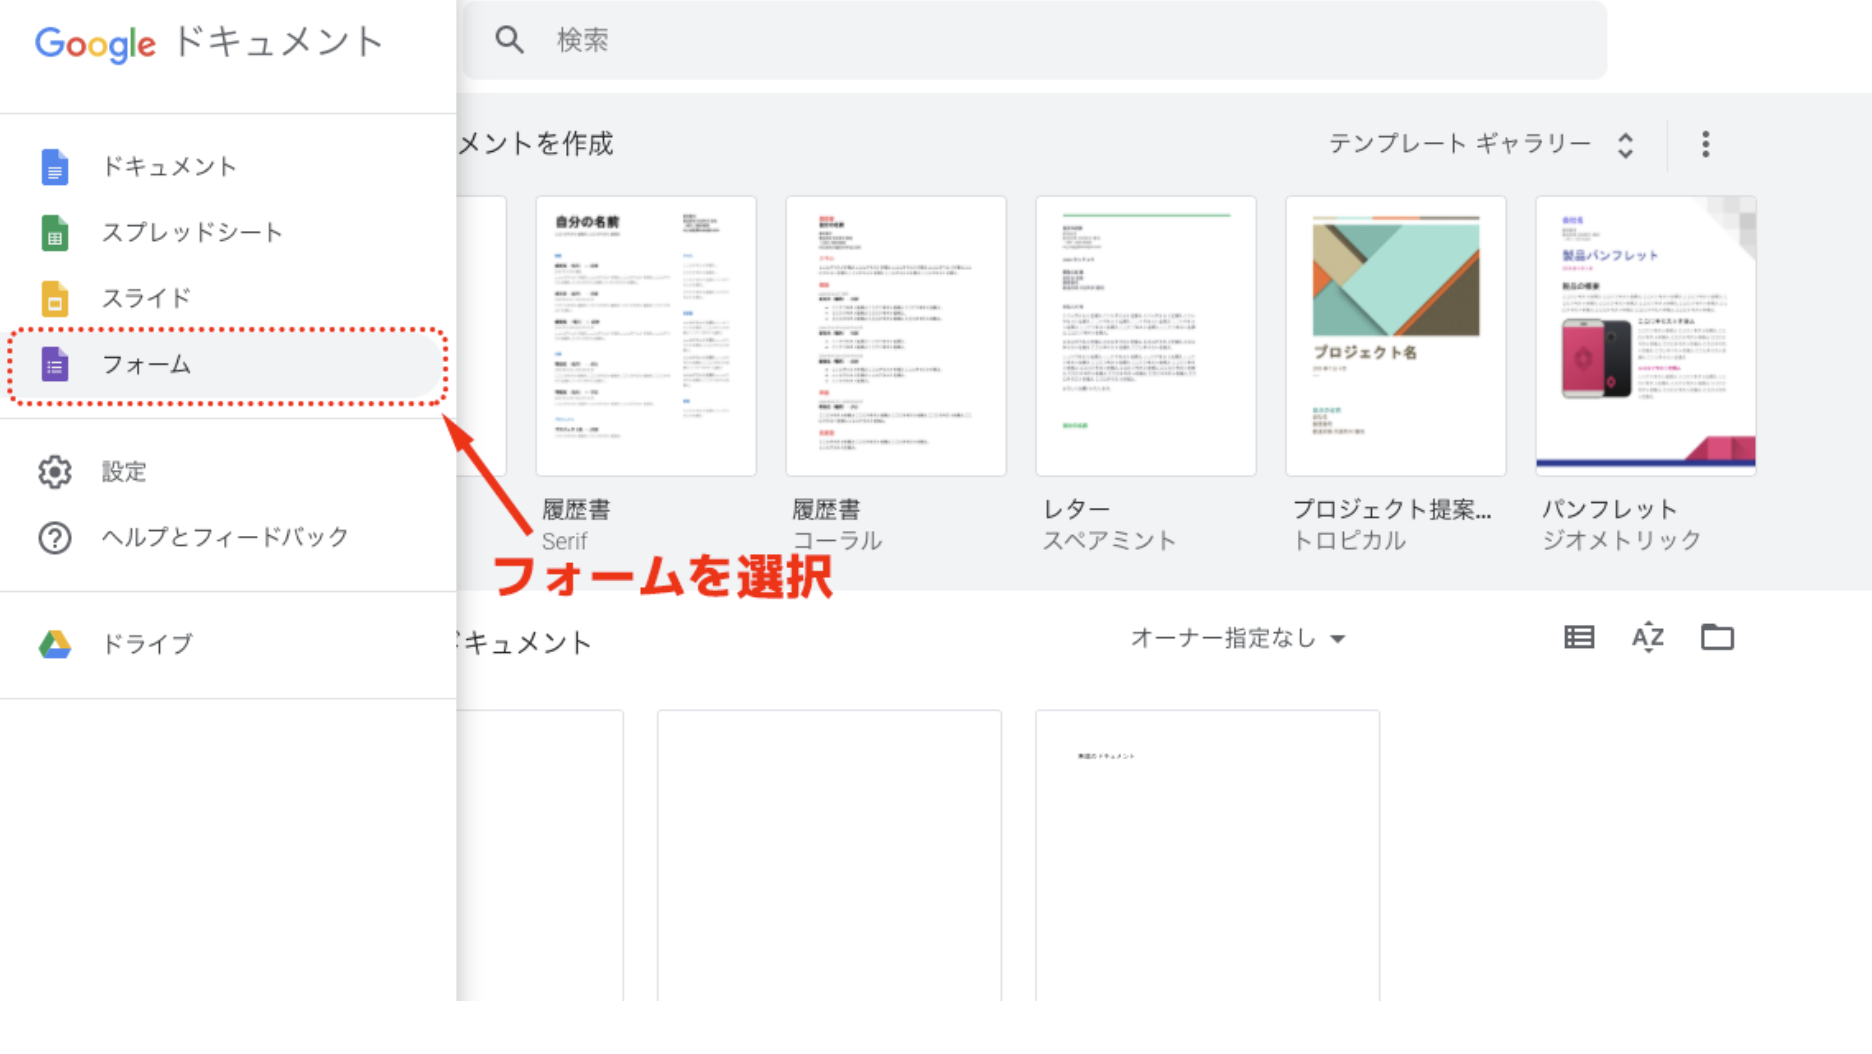The width and height of the screenshot is (1872, 1054).
Task: Click the コーラル subtitle text
Action: coord(837,541)
